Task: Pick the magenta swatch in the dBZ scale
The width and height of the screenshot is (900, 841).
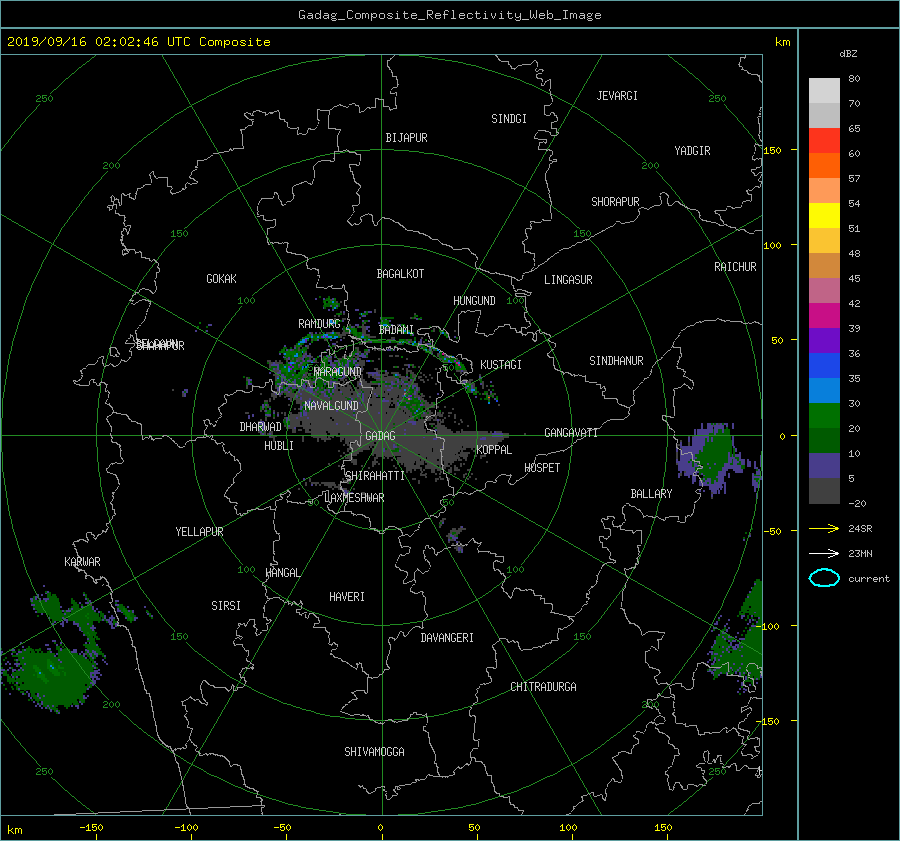Action: [824, 316]
